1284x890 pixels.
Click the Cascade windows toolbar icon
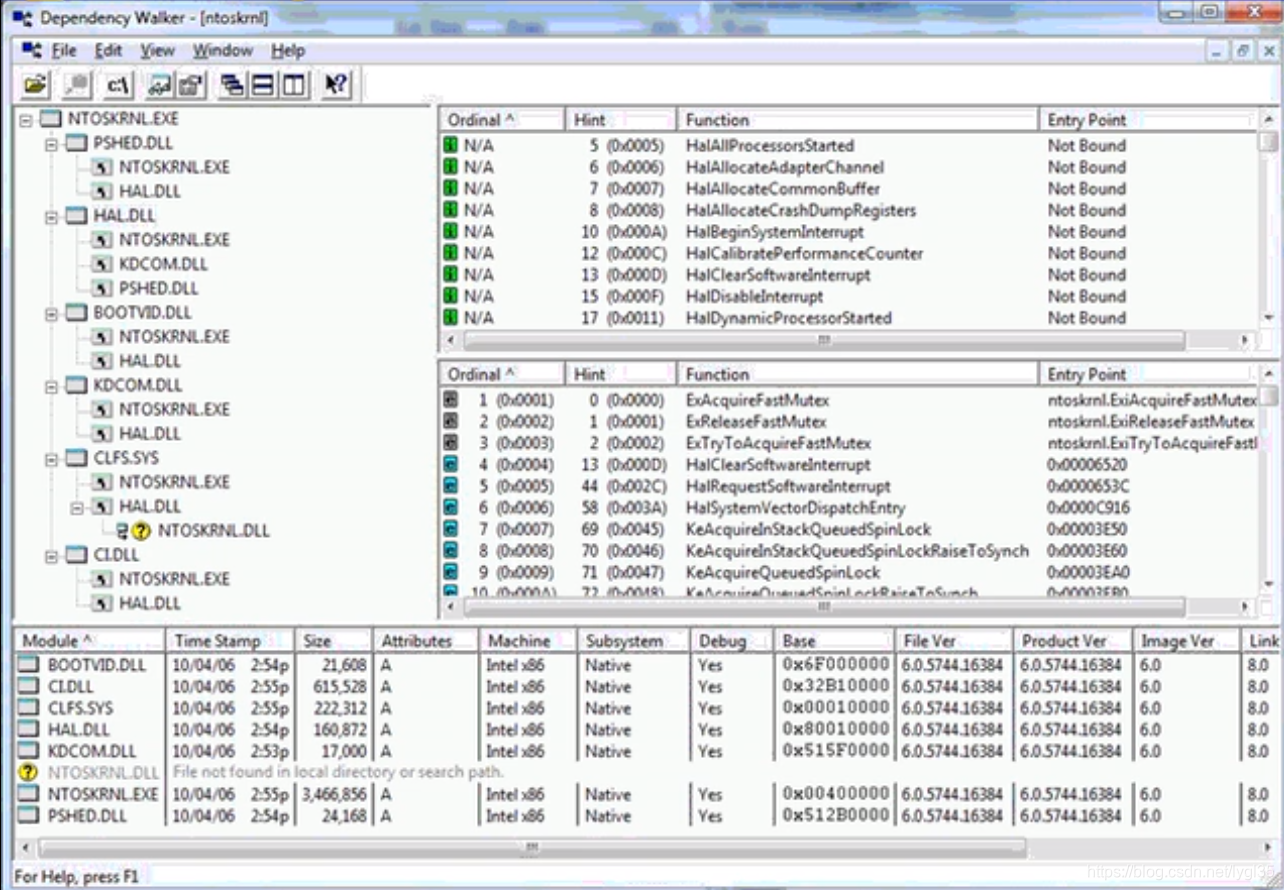tap(233, 85)
